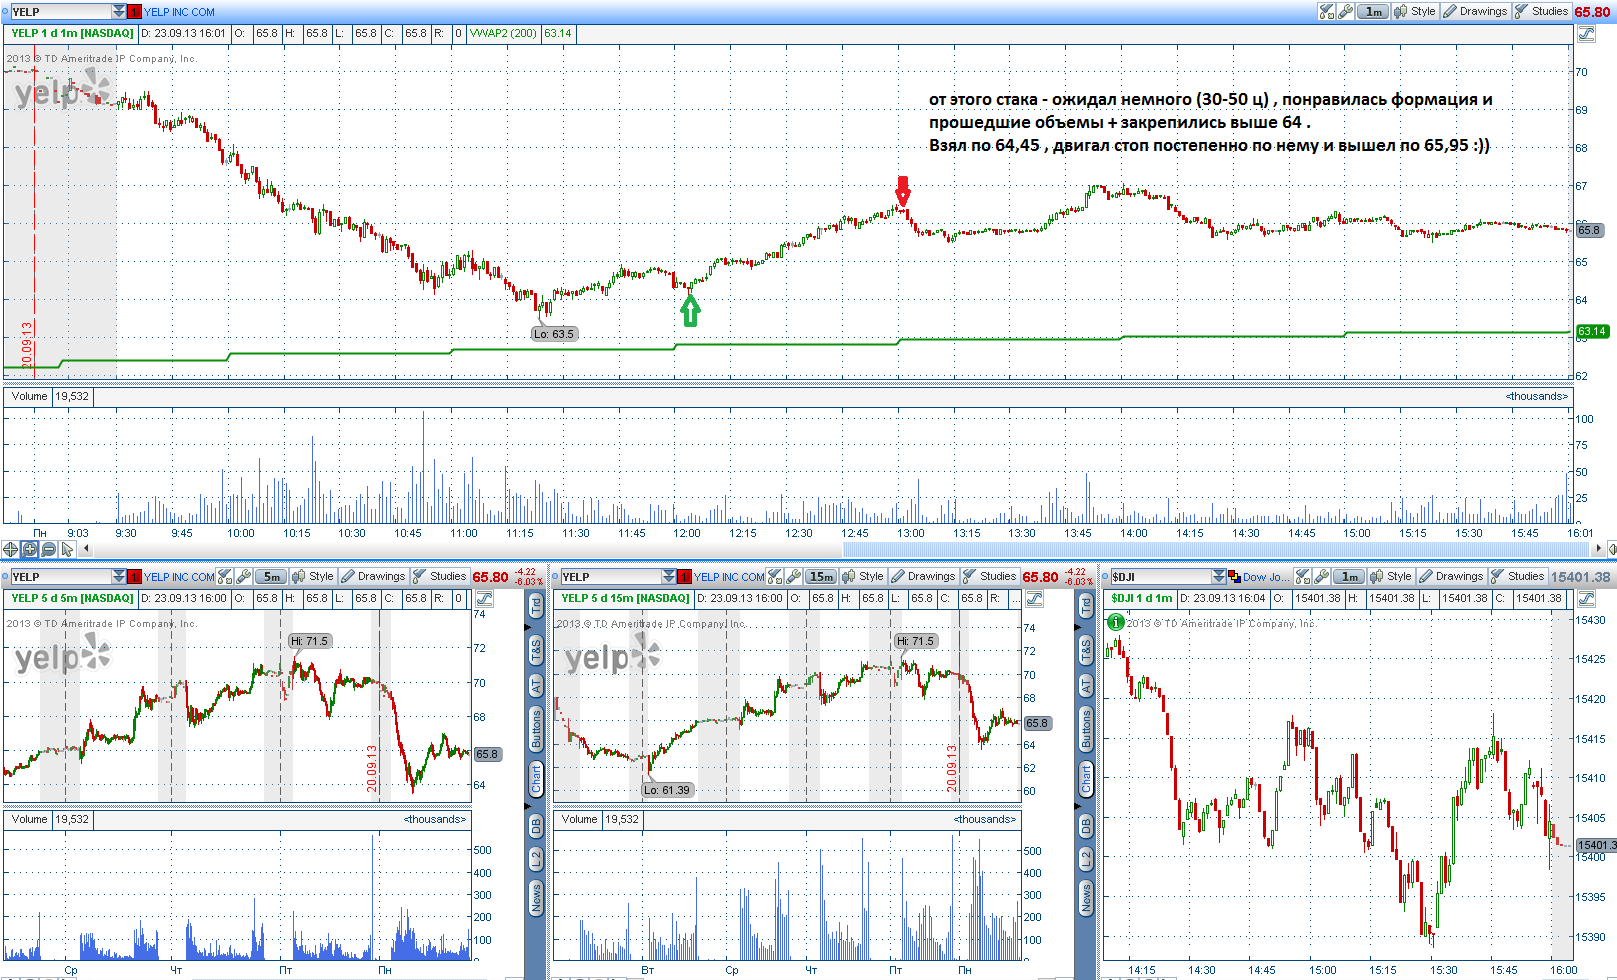The height and width of the screenshot is (980, 1617).
Task: Click the VWAP2 (200) study label in main chart
Action: 503,34
